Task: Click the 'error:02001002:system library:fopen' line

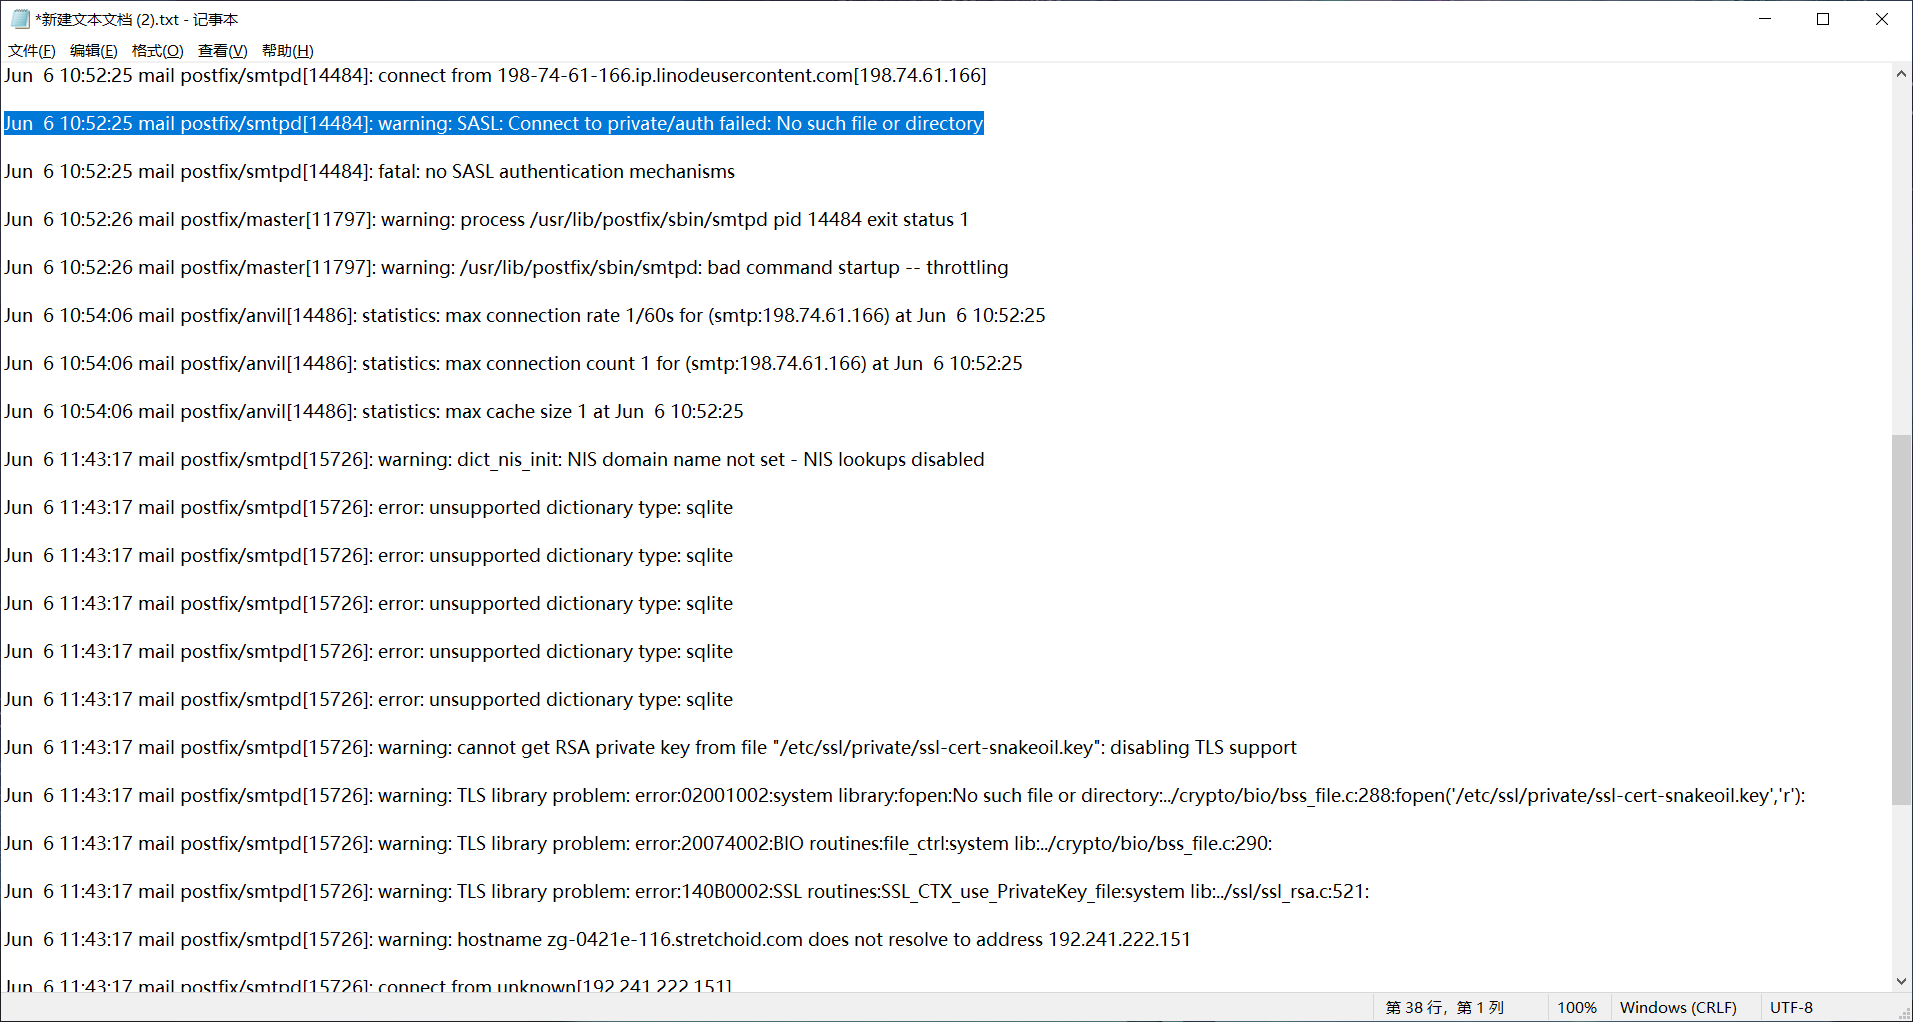Action: (905, 795)
